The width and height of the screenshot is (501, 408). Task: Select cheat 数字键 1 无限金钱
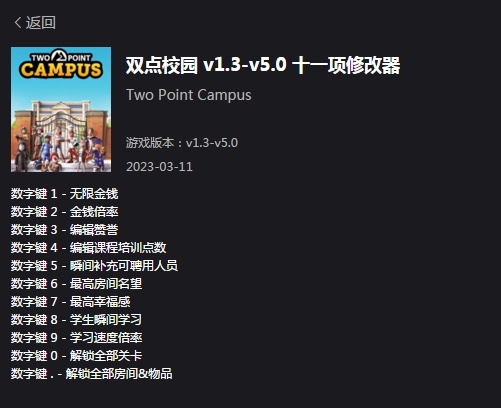tap(64, 194)
